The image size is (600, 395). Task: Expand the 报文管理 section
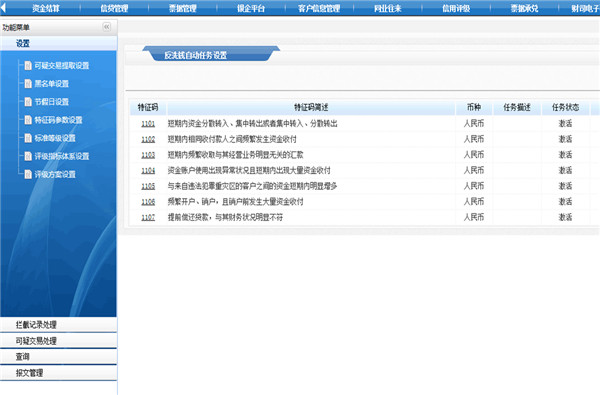coord(59,373)
